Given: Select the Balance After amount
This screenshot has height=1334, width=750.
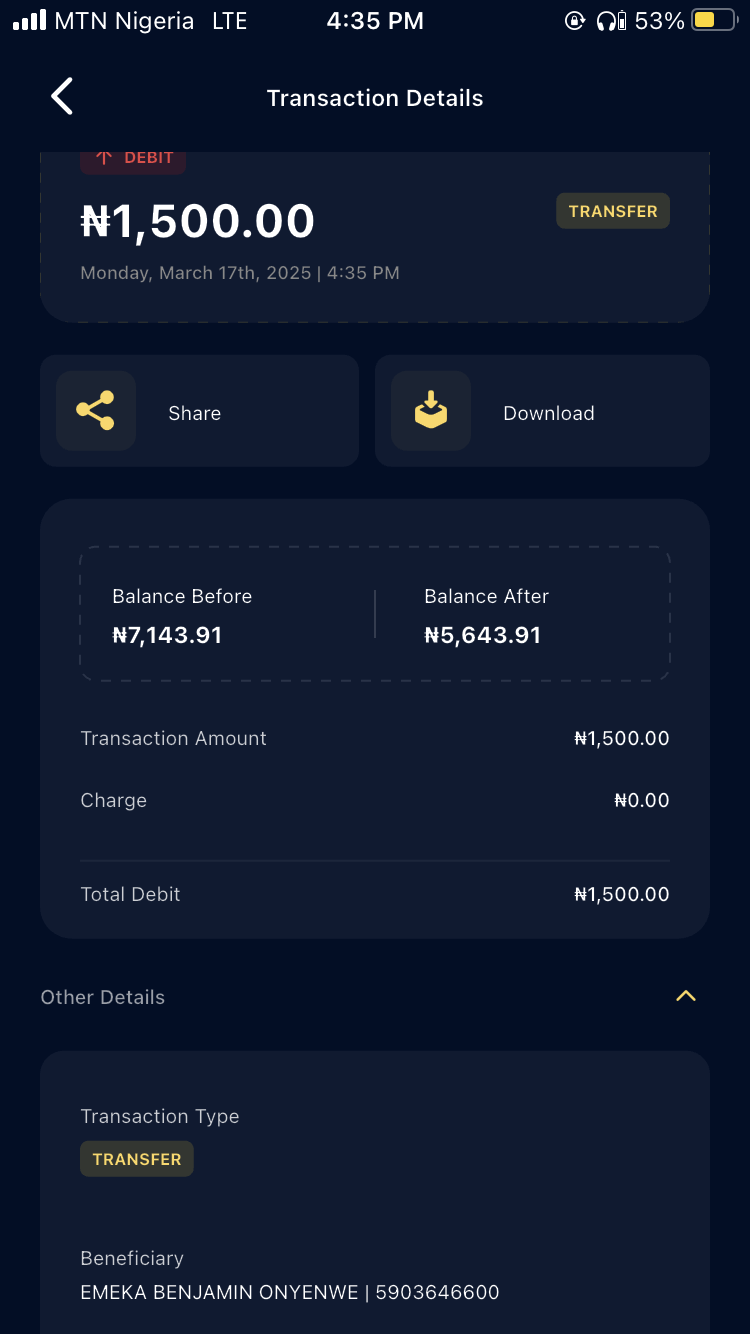Looking at the screenshot, I should [x=483, y=635].
